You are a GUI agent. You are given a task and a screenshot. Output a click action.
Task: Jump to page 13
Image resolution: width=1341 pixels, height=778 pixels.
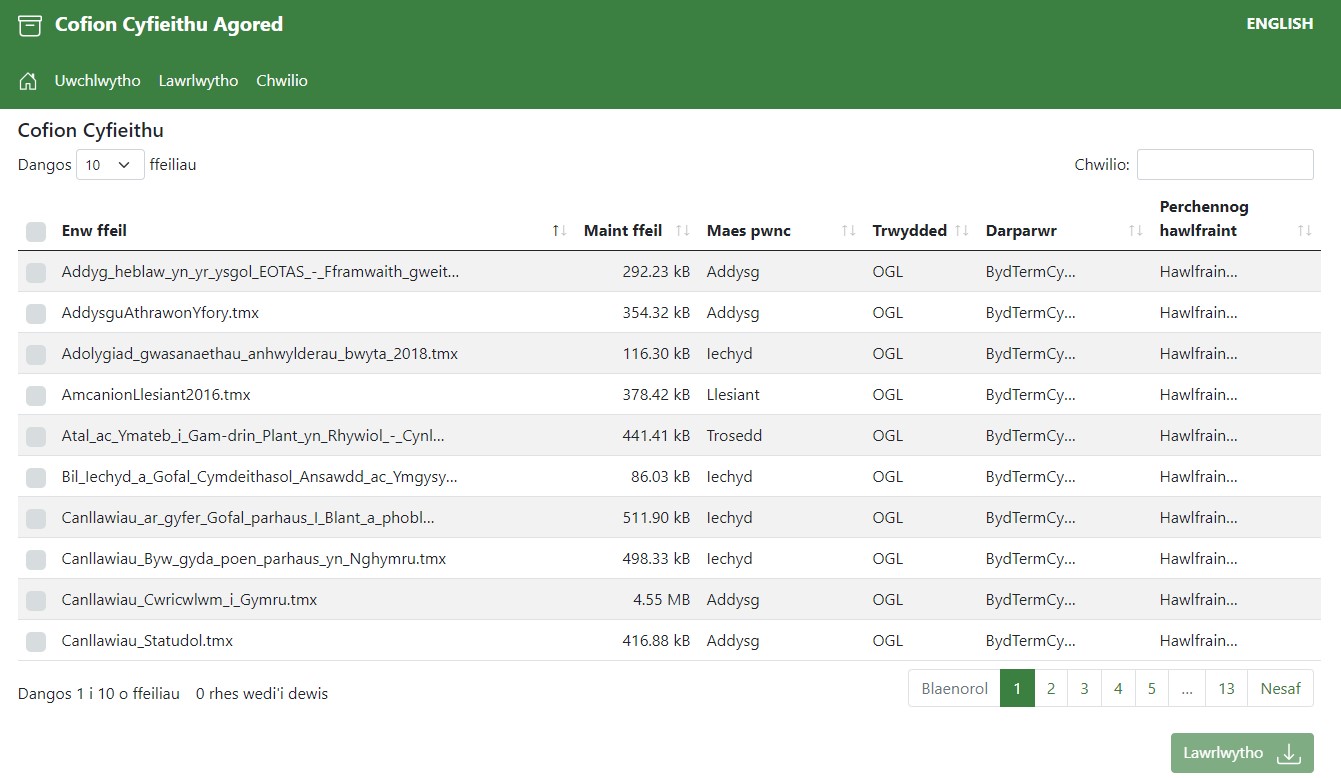(x=1227, y=688)
